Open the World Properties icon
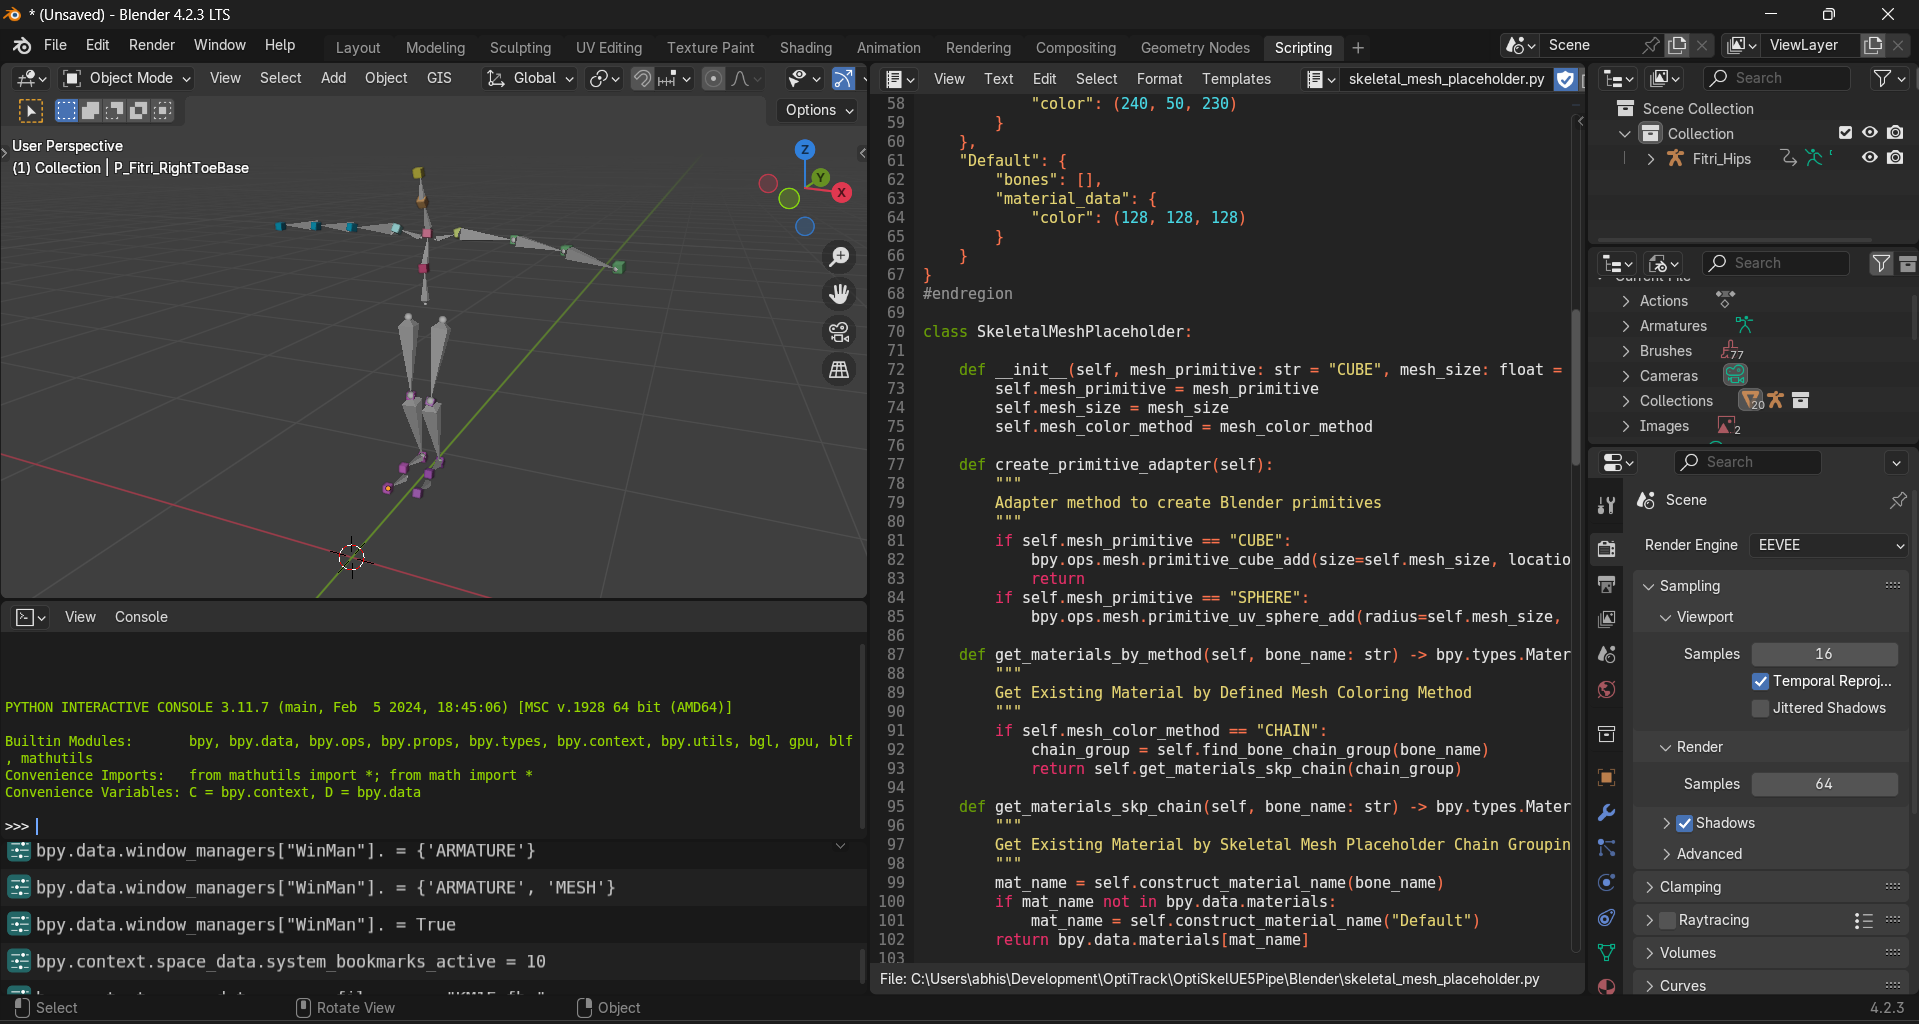 coord(1606,690)
